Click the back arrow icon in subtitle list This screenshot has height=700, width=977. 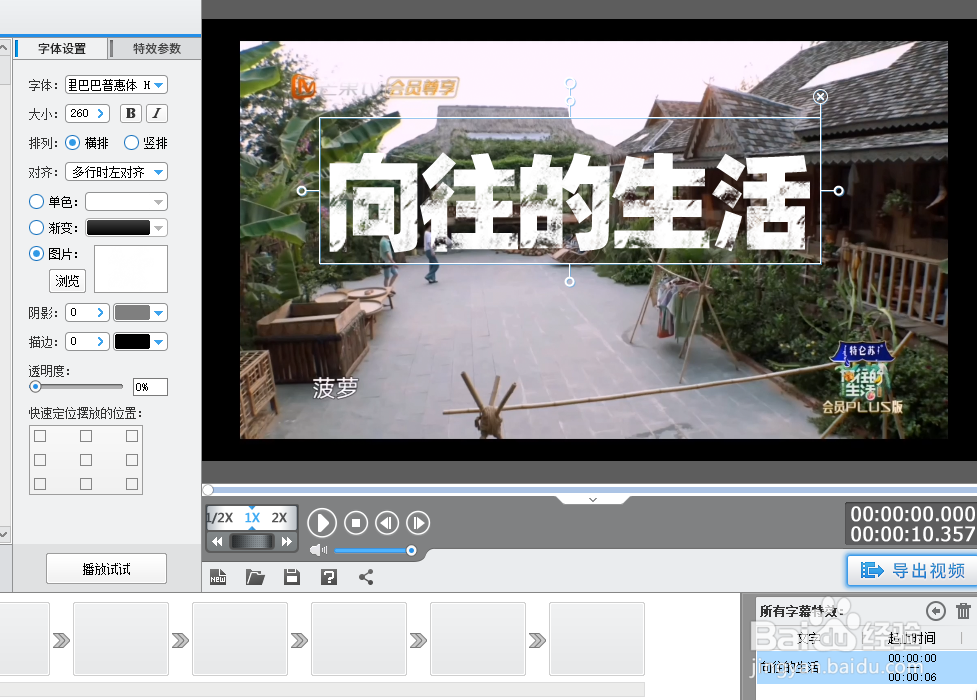[x=935, y=611]
